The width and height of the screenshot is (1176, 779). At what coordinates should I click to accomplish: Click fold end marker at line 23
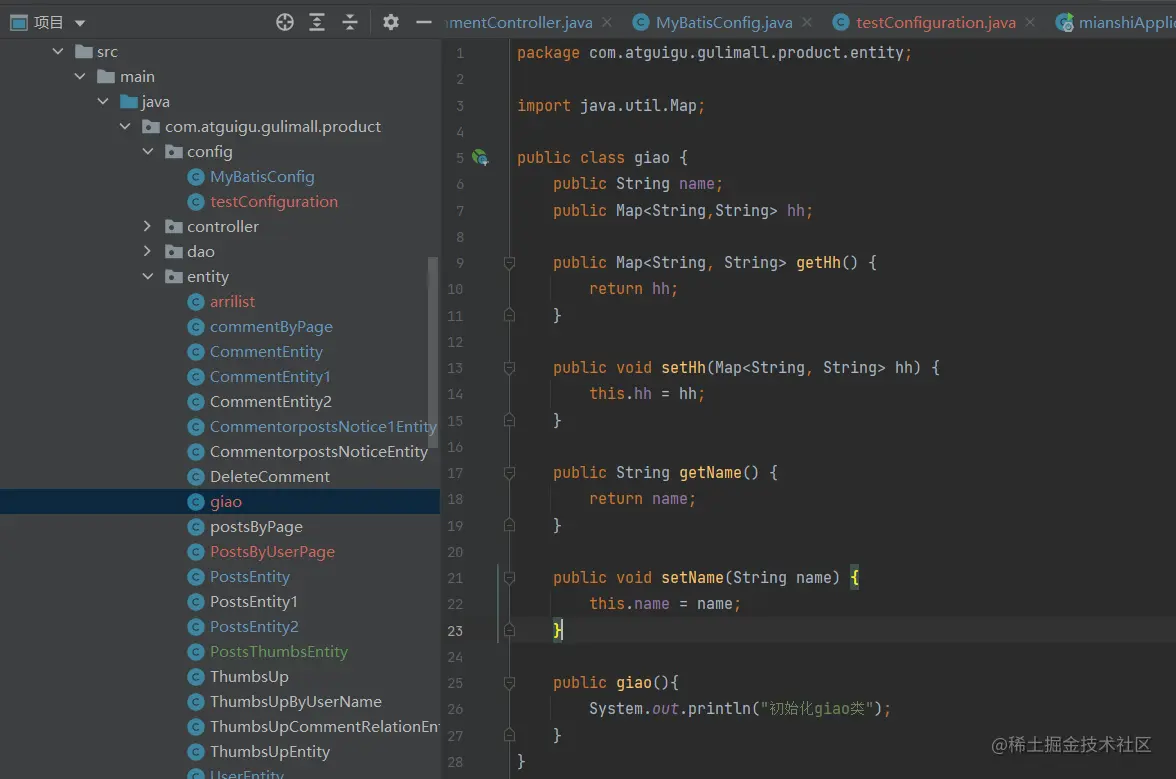point(509,630)
